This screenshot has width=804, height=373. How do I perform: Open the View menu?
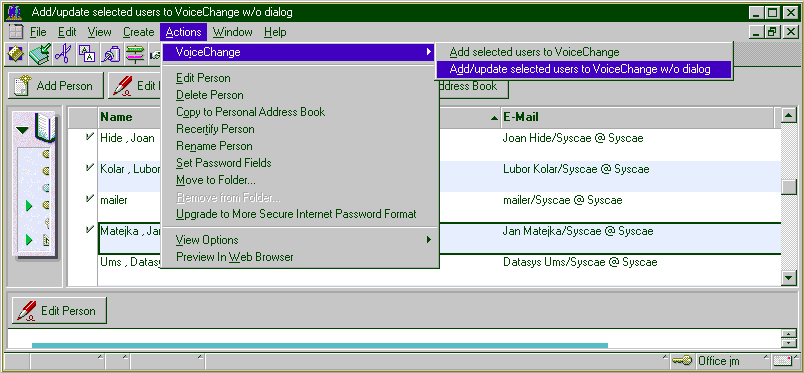click(99, 32)
